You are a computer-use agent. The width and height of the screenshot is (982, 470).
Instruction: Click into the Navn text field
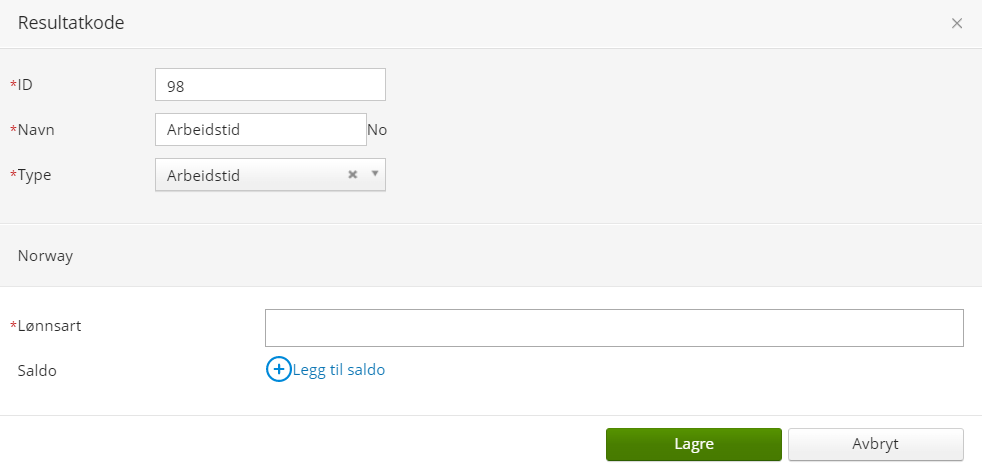(261, 130)
